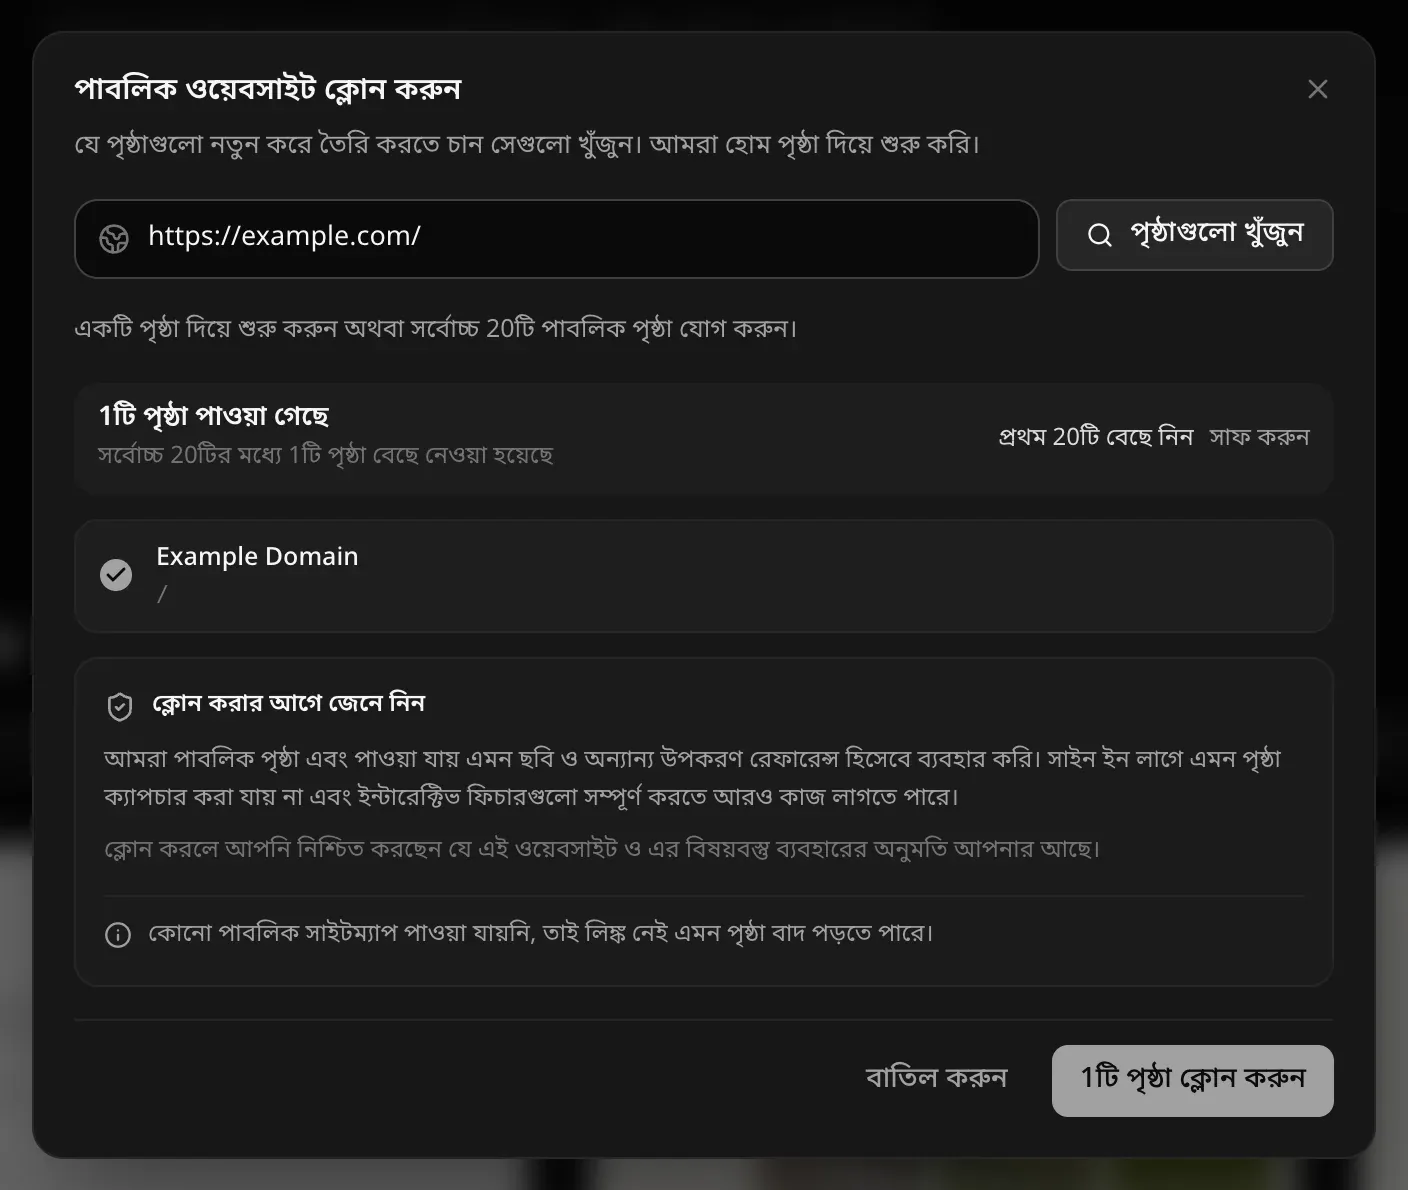Clear the selection with সাফ করুন

pyautogui.click(x=1259, y=437)
